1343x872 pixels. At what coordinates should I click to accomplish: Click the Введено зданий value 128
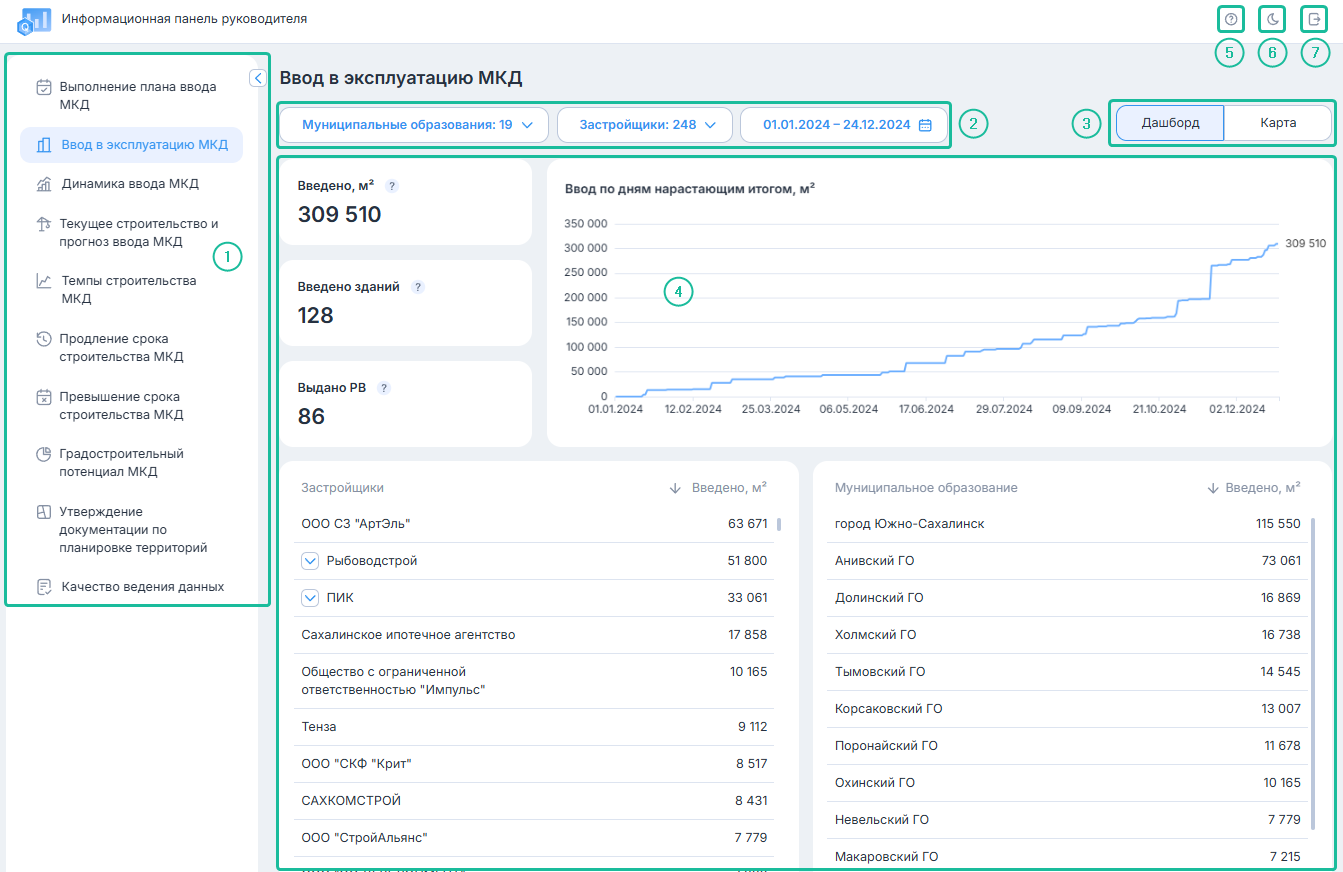click(316, 316)
